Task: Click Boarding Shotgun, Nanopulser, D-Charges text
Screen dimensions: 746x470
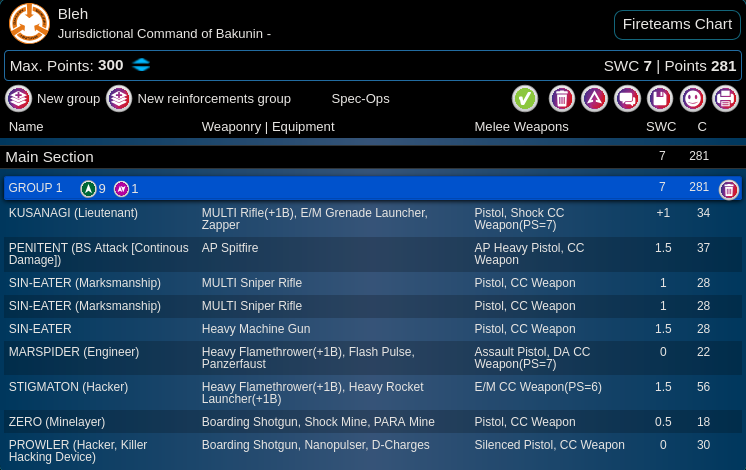Action: (315, 445)
